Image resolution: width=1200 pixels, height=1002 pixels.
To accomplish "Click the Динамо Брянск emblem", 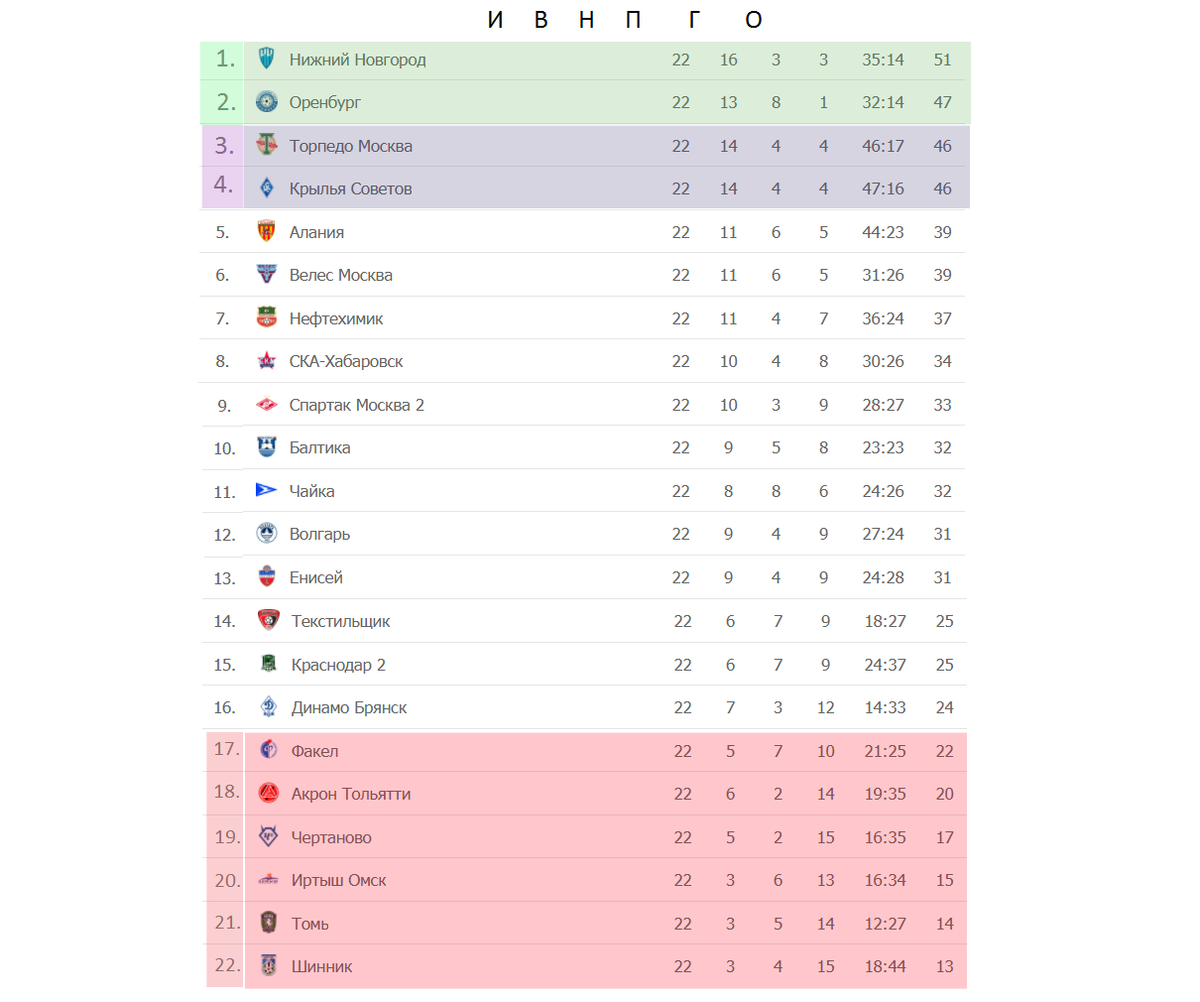I will point(268,707).
